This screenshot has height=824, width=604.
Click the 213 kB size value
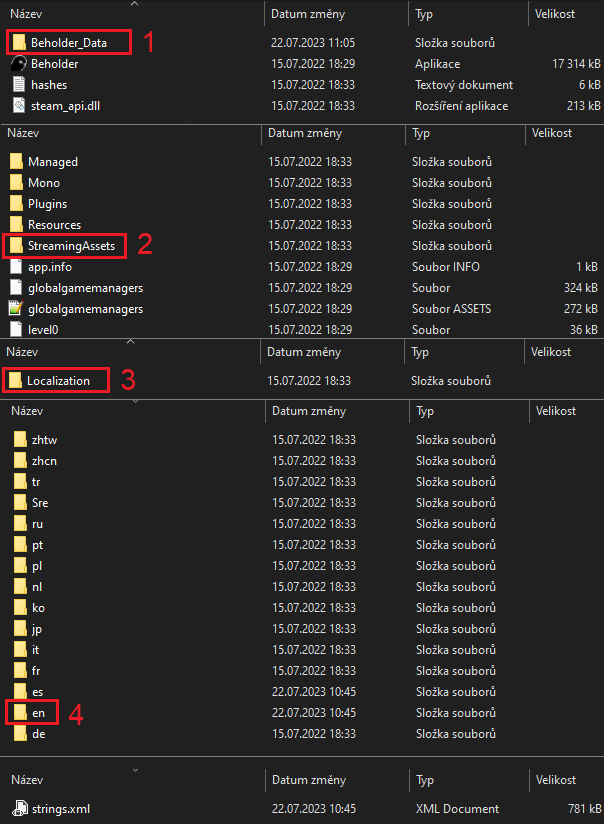click(583, 106)
